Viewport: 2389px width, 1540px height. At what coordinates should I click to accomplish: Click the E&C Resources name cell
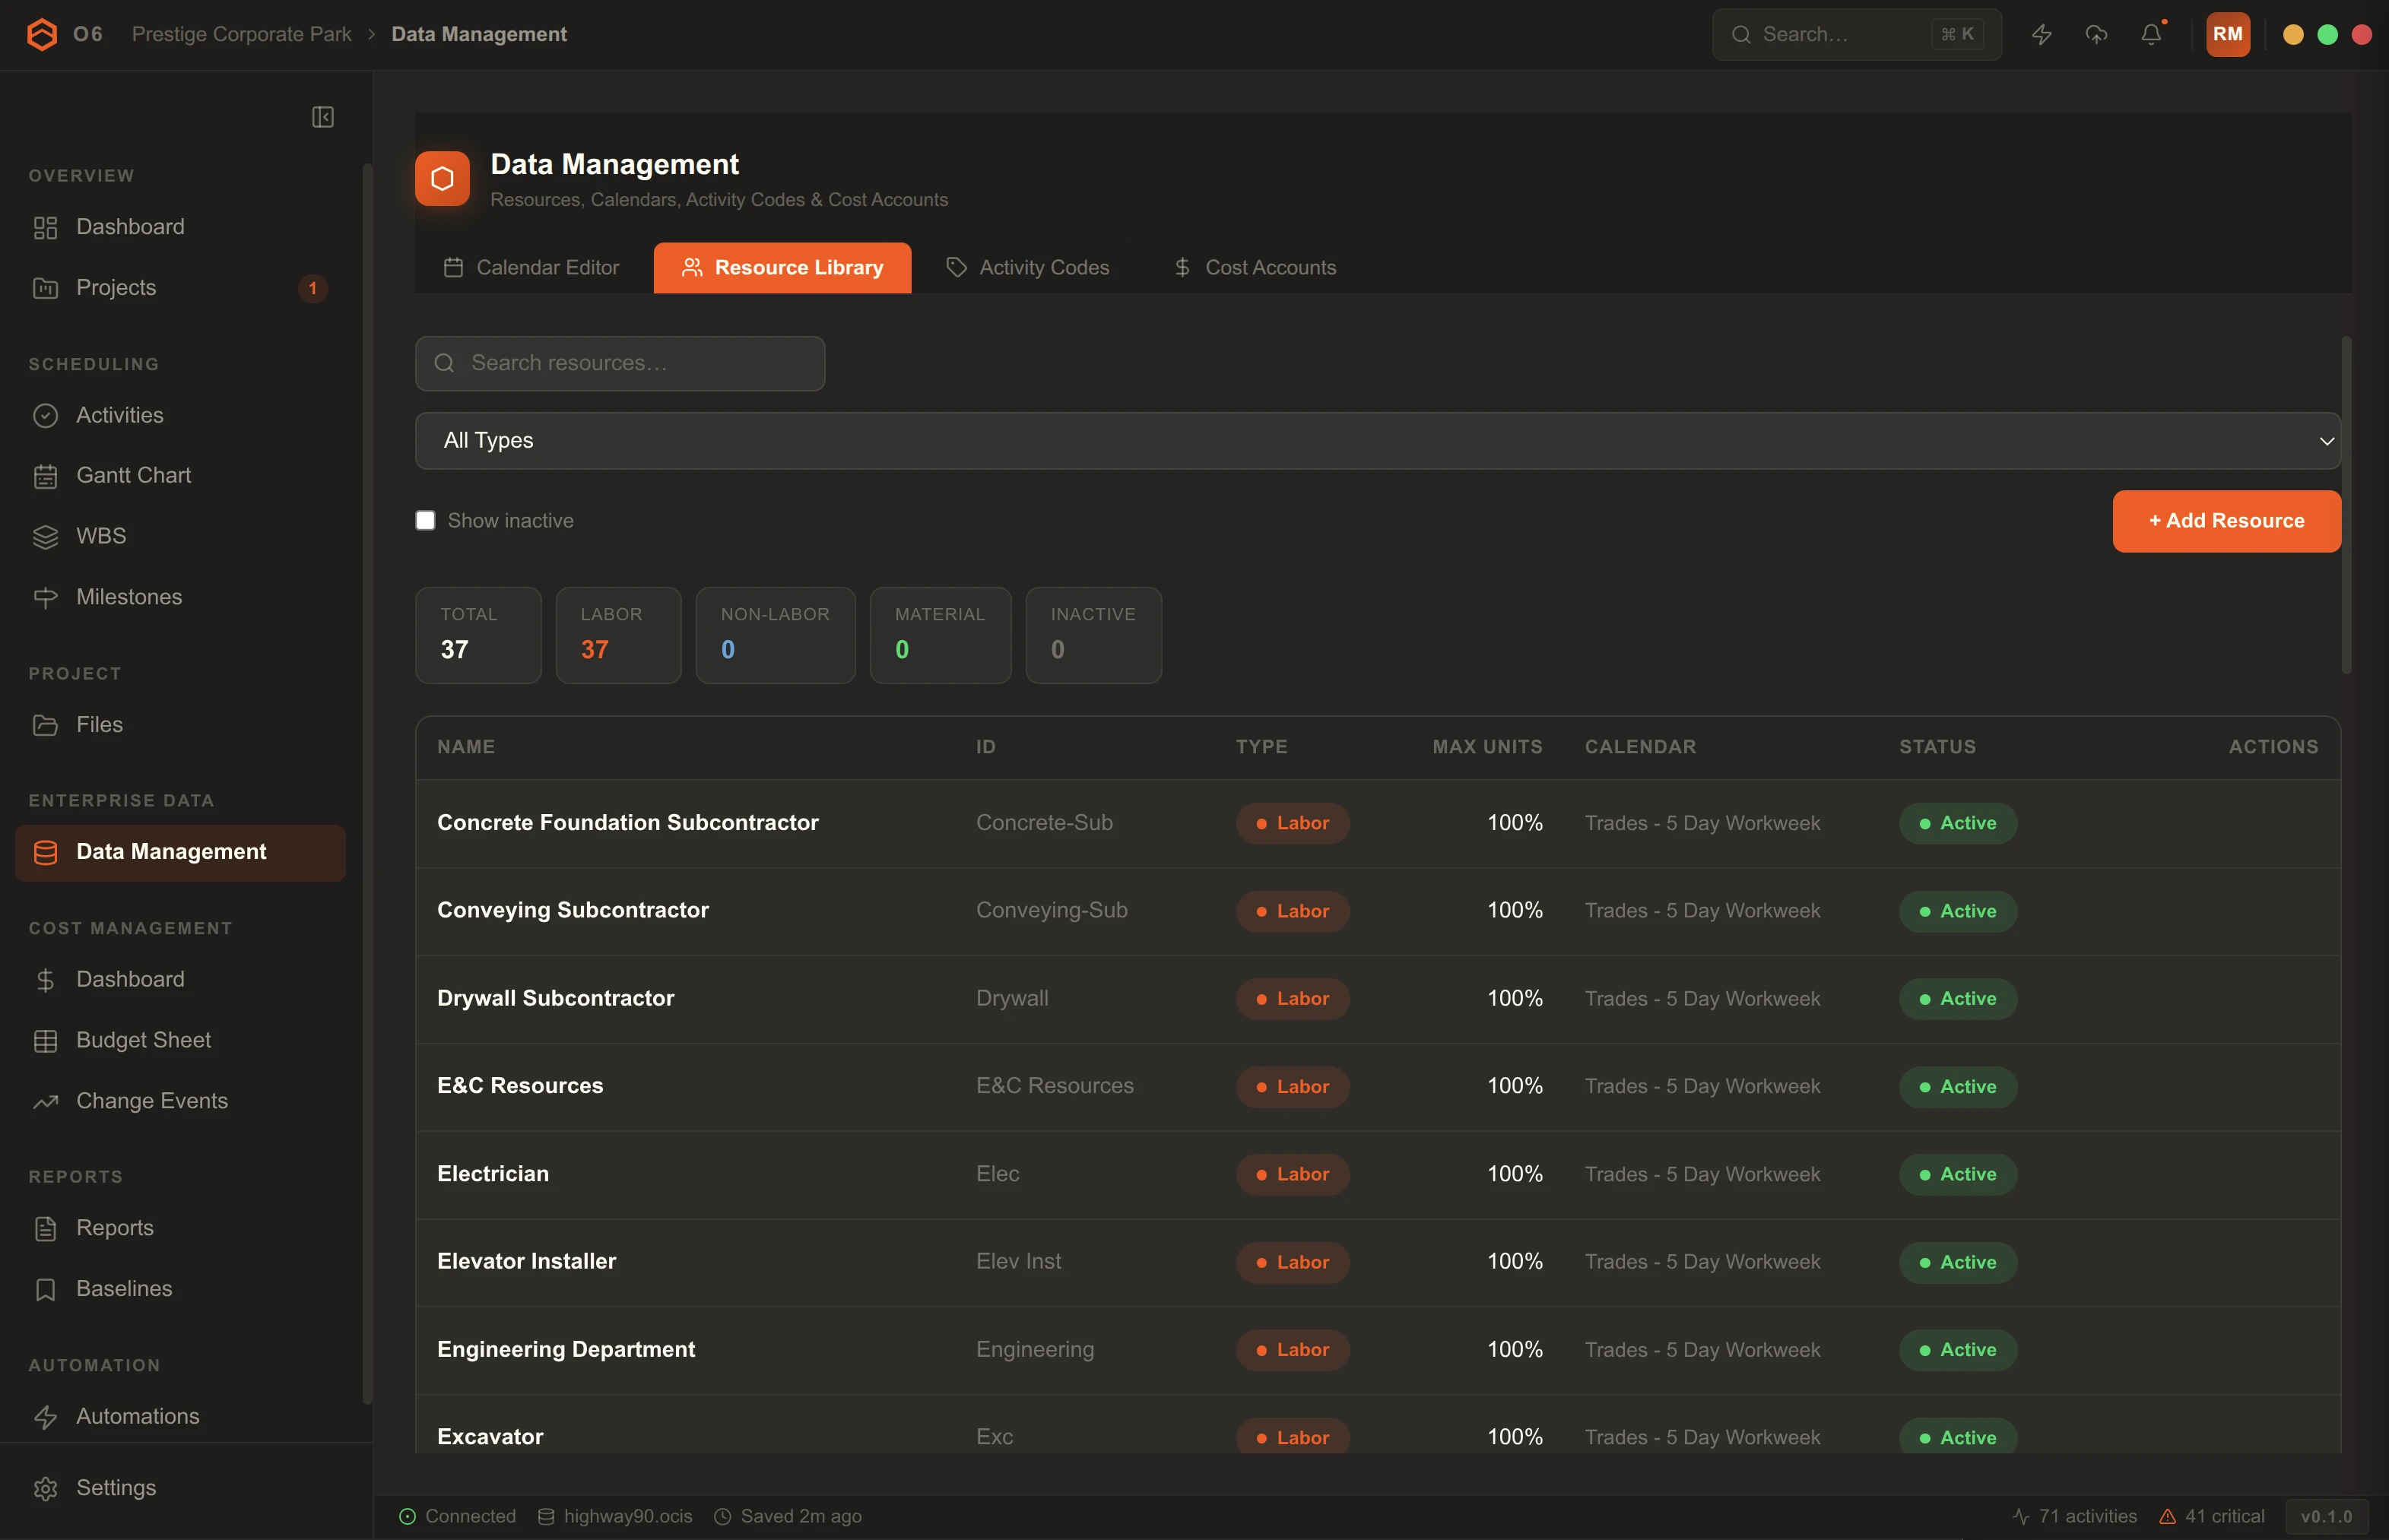(x=520, y=1086)
